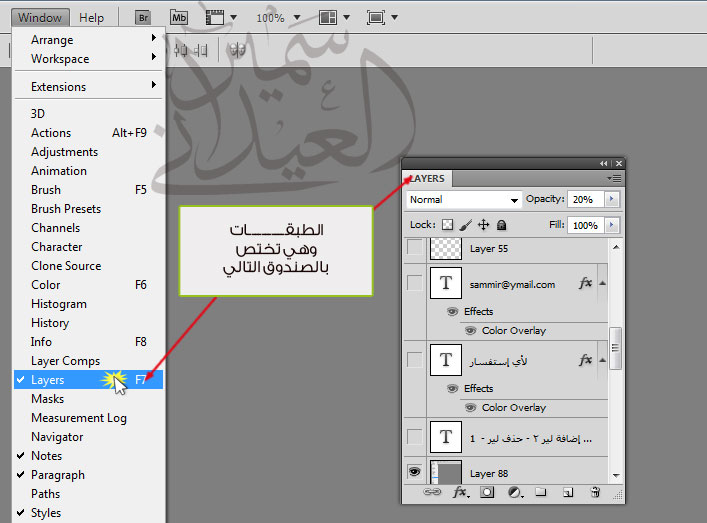Image resolution: width=707 pixels, height=523 pixels.
Task: Show the Channels panel from the menu
Action: click(x=88, y=228)
